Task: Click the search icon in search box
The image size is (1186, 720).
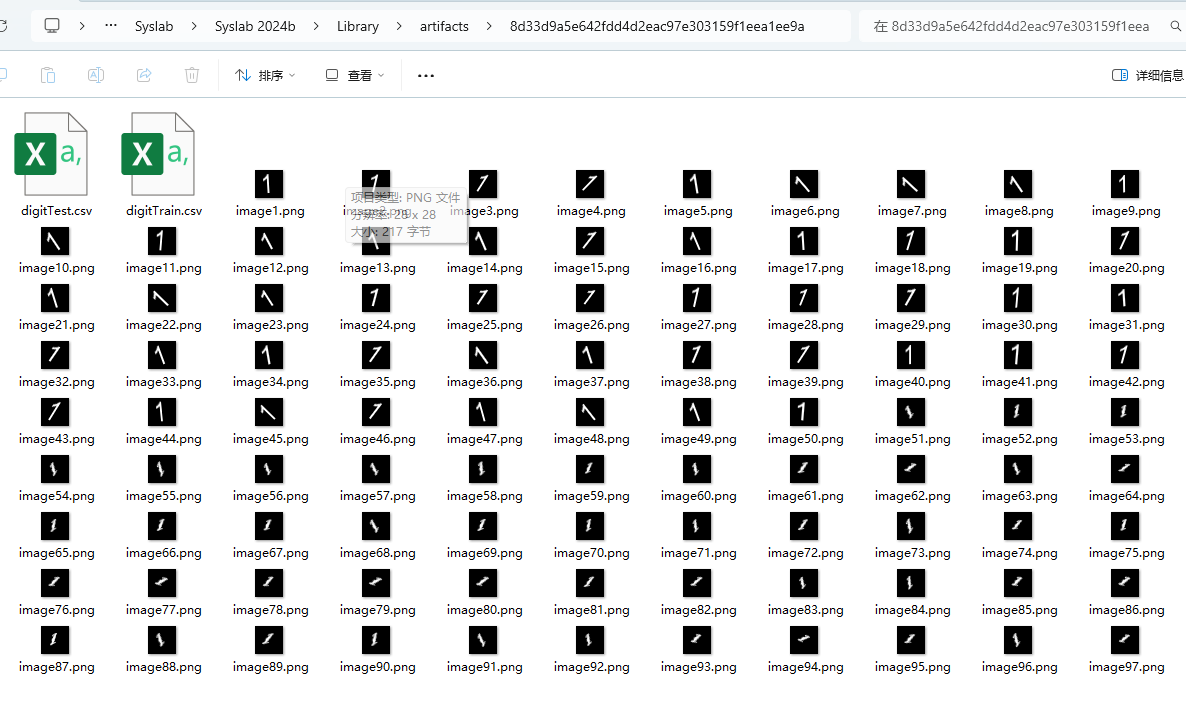Action: coord(1175,26)
